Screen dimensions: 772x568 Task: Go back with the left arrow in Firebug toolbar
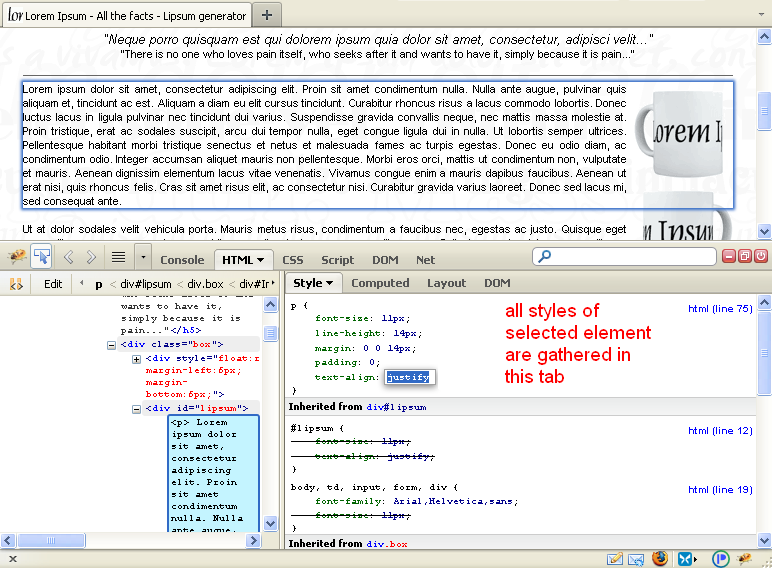[x=68, y=256]
